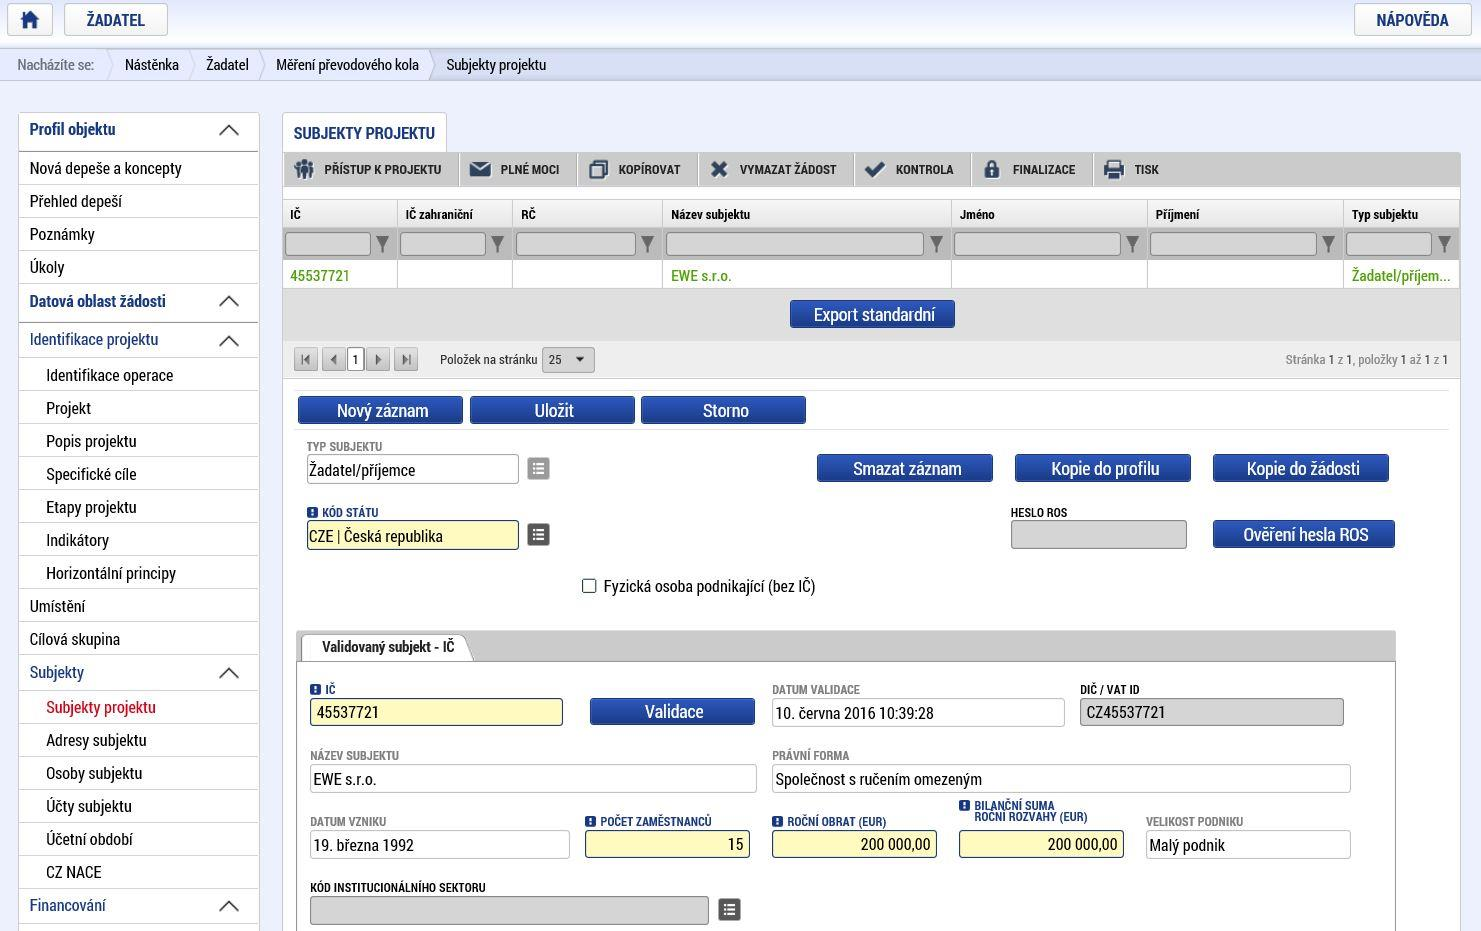Collapse the Datová oblast žádosti section

click(x=229, y=301)
